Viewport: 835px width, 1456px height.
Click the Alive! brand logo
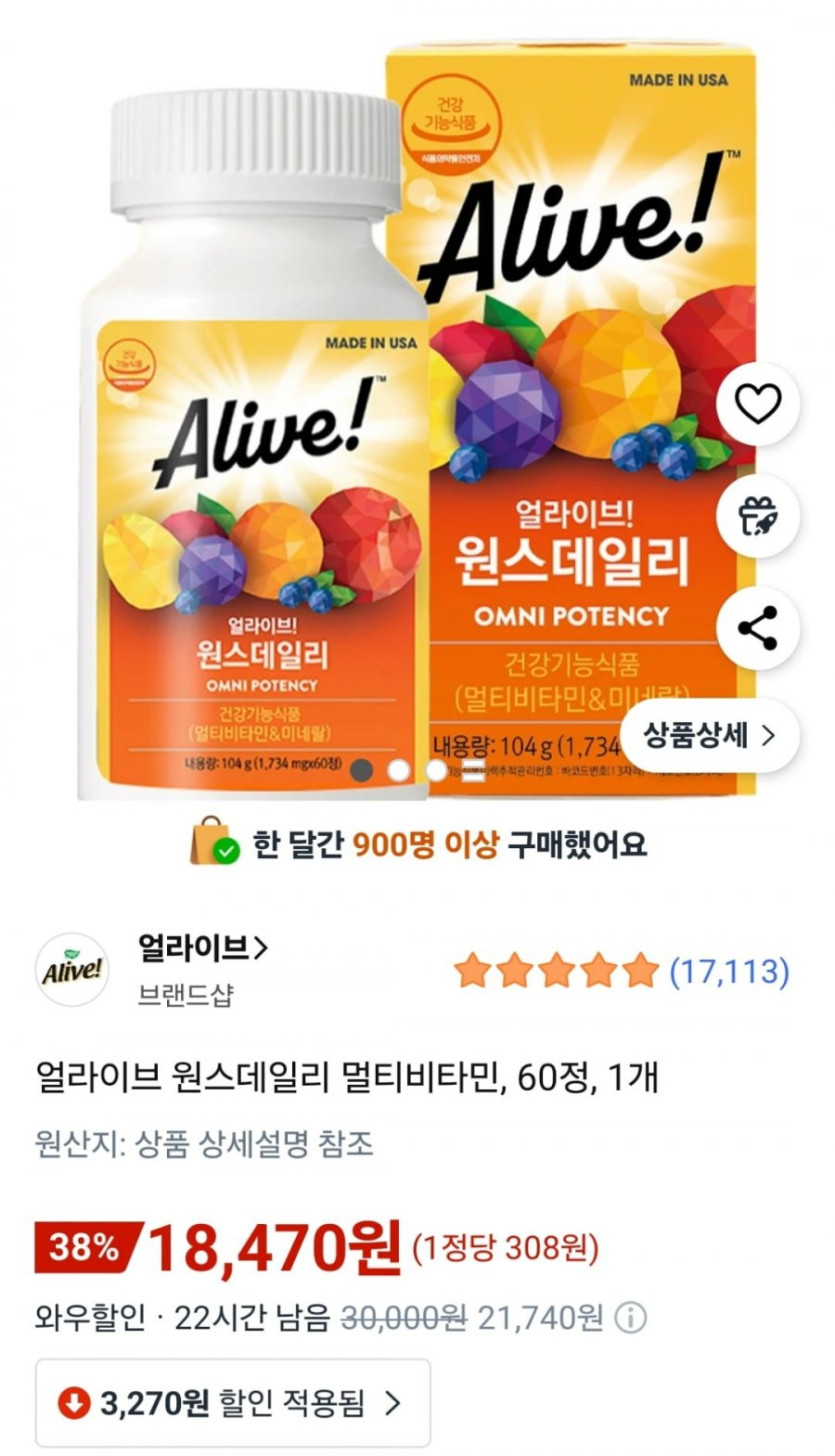click(x=72, y=970)
